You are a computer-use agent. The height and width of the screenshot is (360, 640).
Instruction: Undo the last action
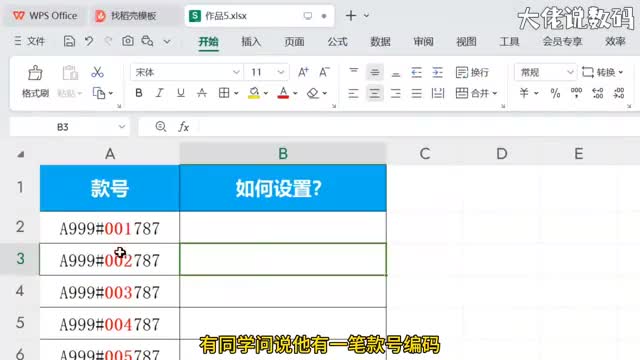pos(89,41)
